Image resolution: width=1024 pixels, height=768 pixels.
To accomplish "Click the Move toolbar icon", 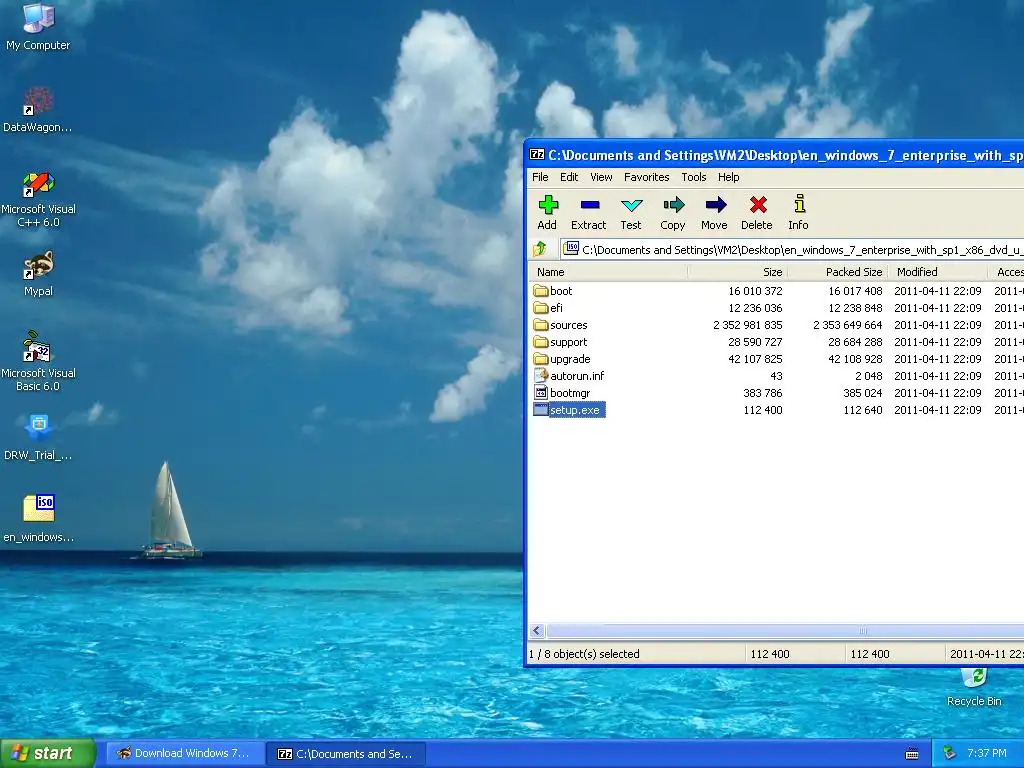I will click(x=714, y=213).
